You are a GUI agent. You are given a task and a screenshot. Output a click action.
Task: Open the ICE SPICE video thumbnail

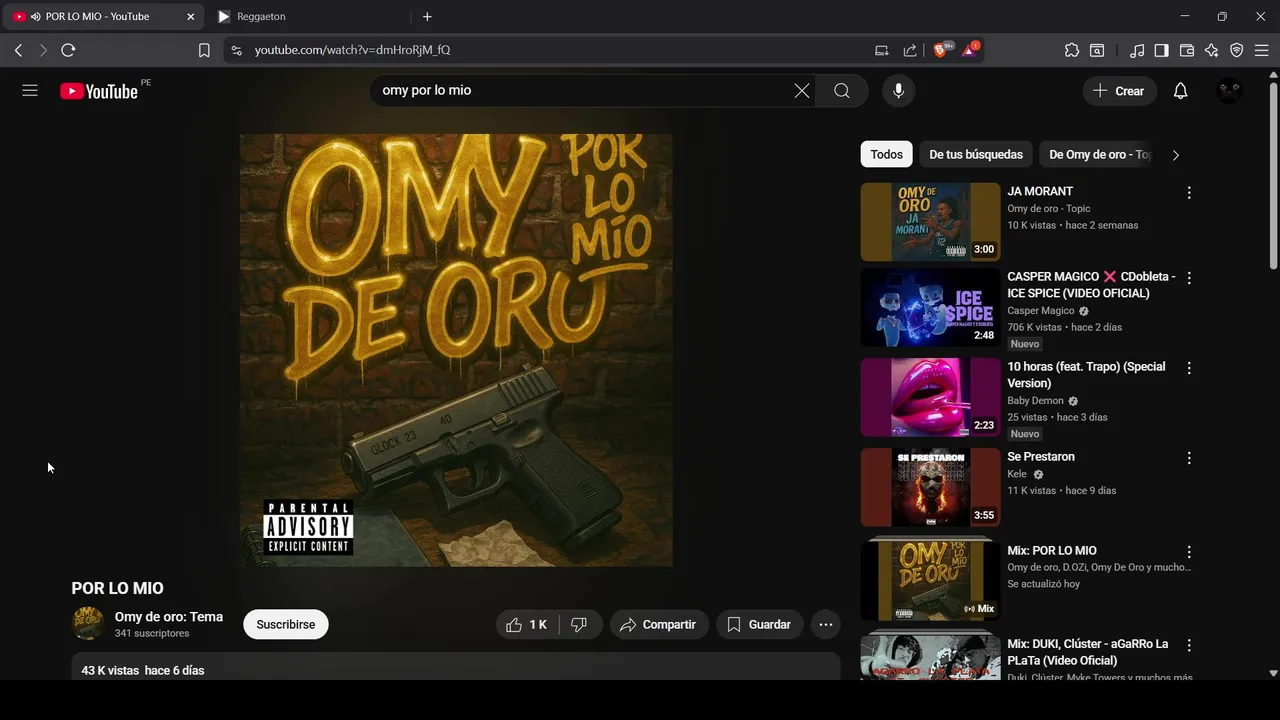930,308
